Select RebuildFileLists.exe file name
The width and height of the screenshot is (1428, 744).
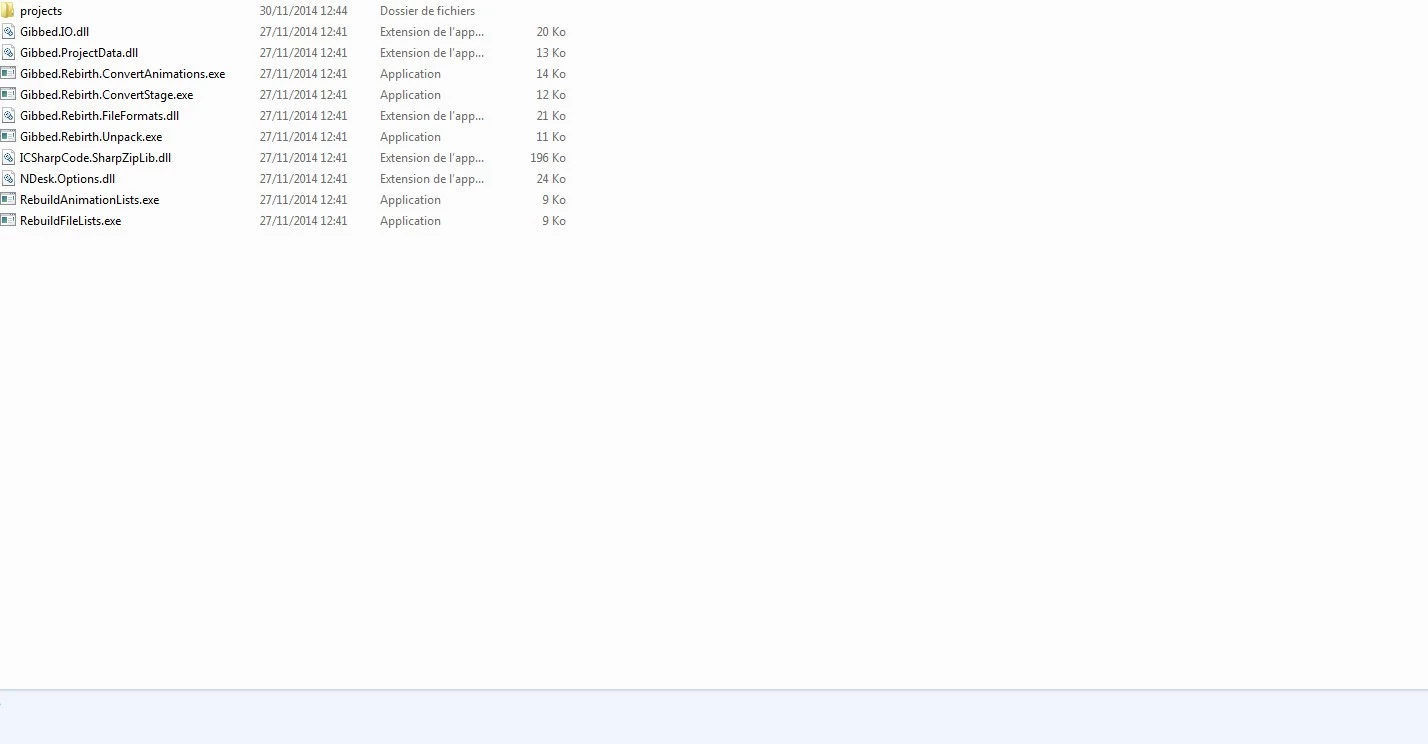tap(70, 221)
